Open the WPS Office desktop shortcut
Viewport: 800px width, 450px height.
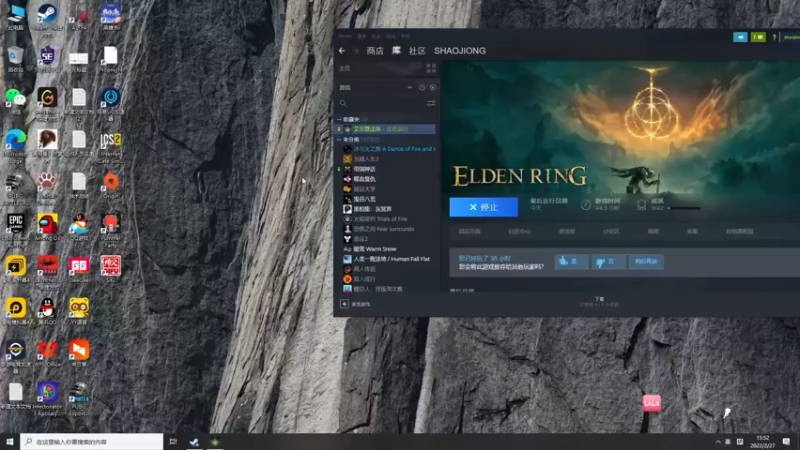(x=47, y=354)
